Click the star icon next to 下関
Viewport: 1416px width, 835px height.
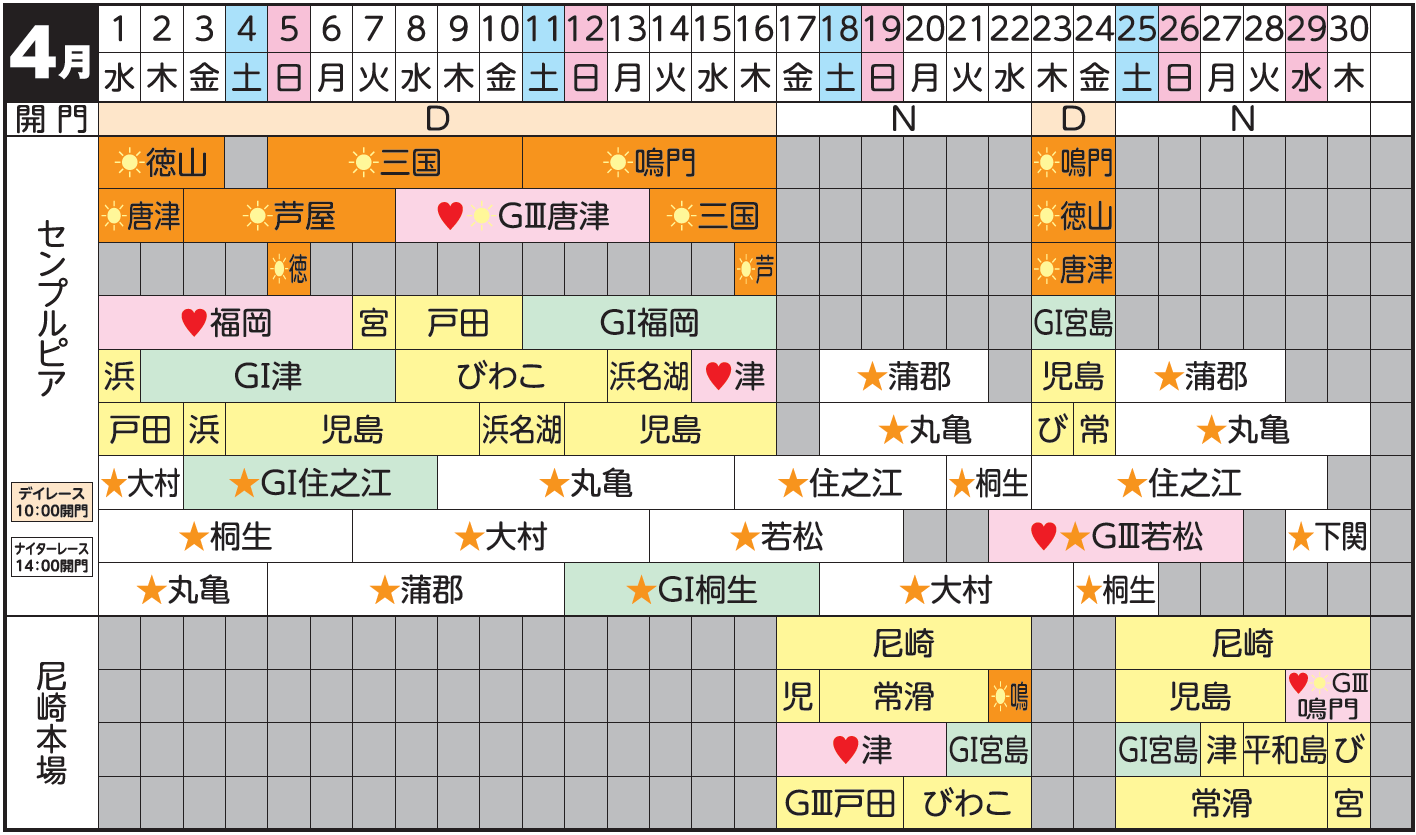pos(1300,538)
